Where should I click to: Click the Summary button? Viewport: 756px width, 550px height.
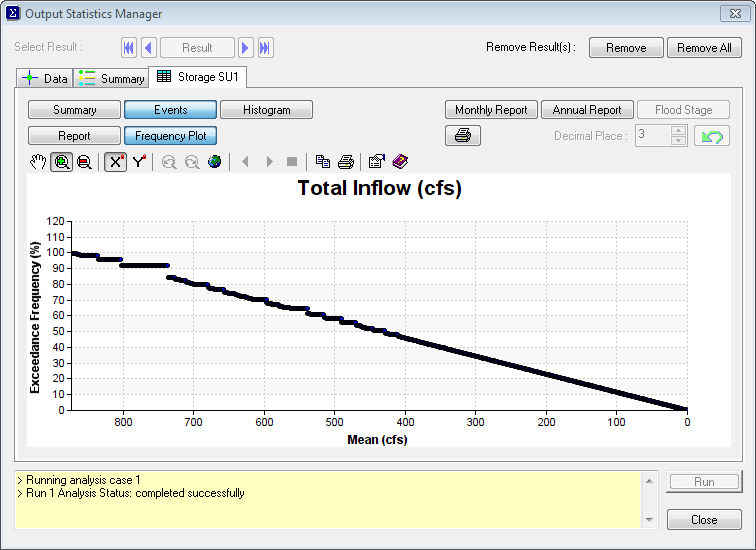pyautogui.click(x=74, y=110)
